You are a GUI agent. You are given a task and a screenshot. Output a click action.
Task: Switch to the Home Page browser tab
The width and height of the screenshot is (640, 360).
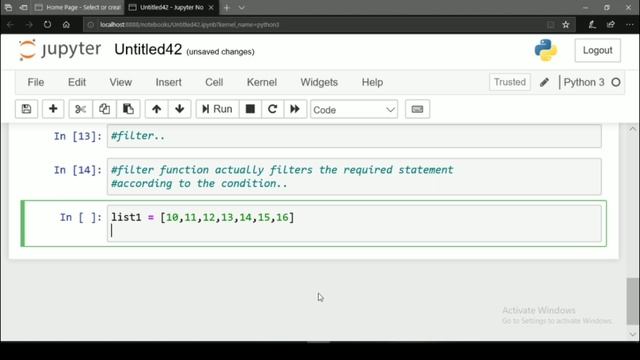[x=78, y=7]
